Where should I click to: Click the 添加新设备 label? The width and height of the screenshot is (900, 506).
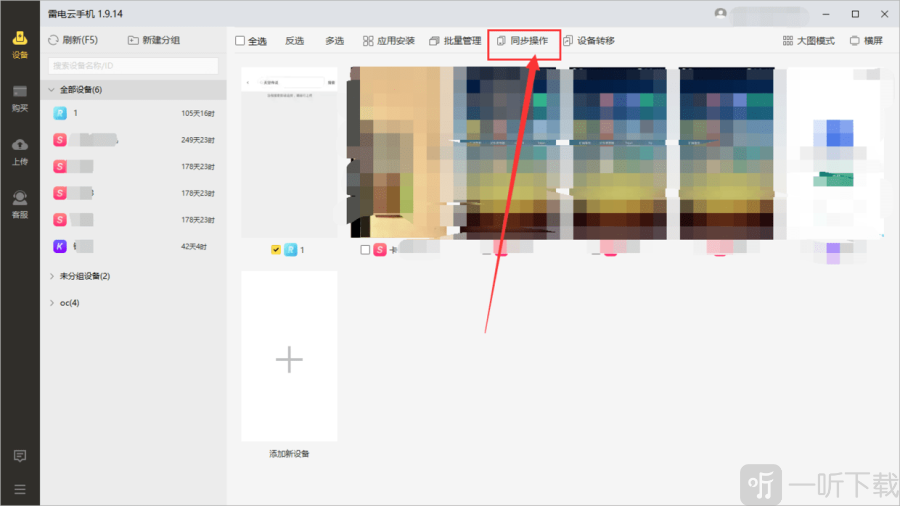click(x=289, y=454)
